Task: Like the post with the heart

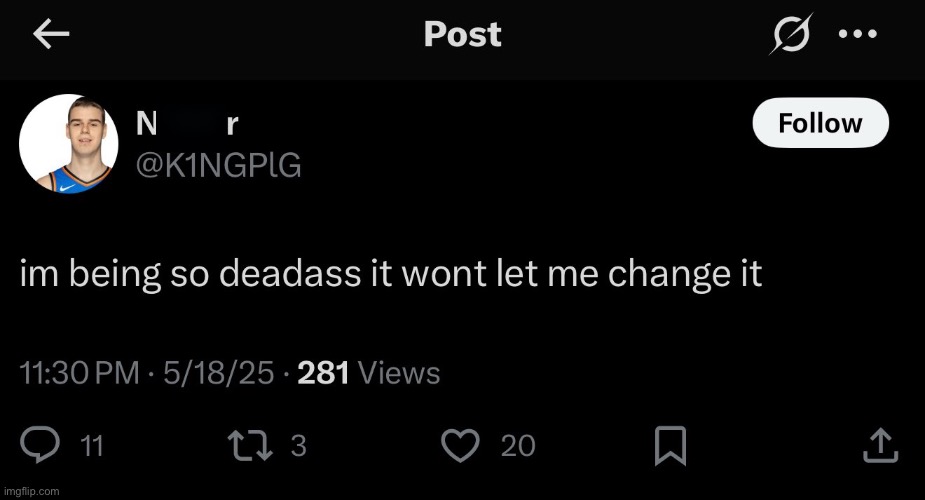Action: click(461, 445)
